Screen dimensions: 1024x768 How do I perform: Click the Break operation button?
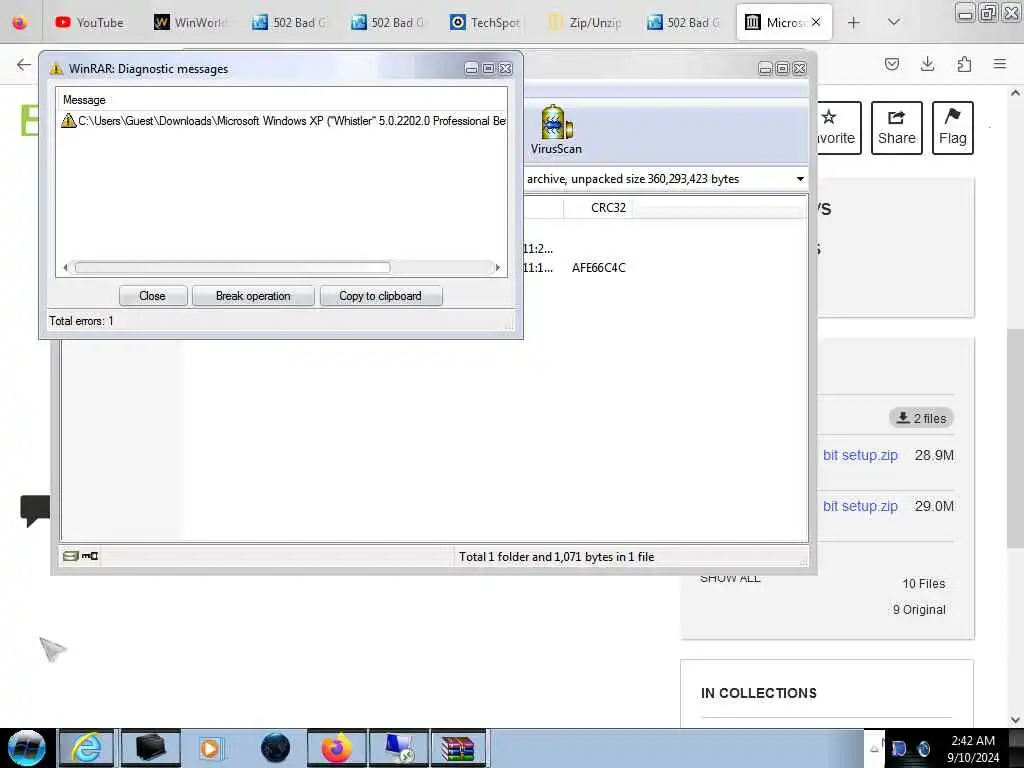click(253, 296)
